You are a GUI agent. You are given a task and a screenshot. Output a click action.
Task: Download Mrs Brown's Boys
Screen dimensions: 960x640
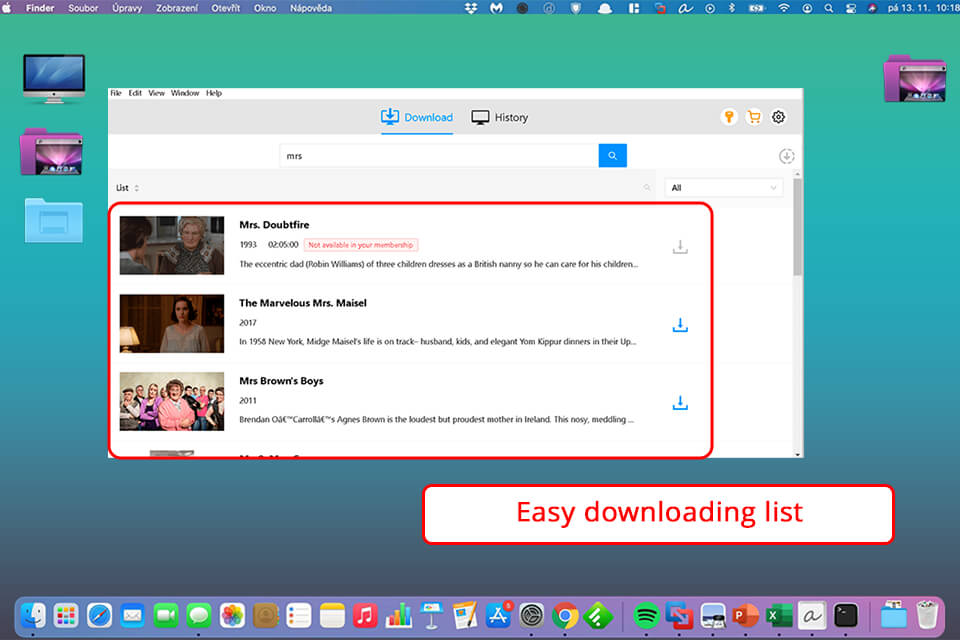680,403
